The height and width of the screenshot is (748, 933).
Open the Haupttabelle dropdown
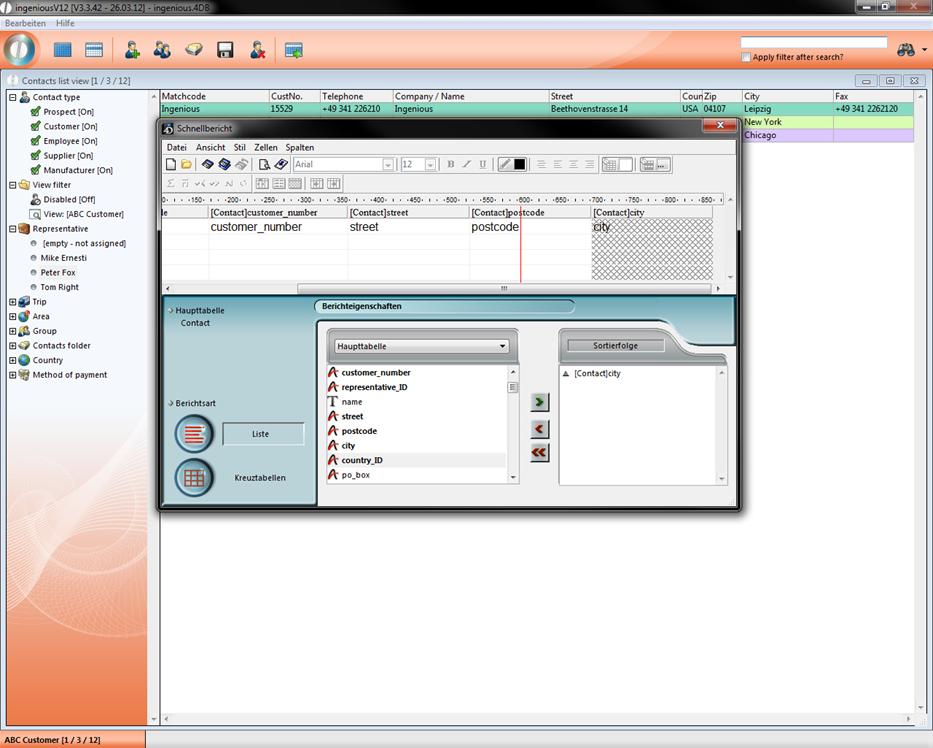pyautogui.click(x=420, y=346)
